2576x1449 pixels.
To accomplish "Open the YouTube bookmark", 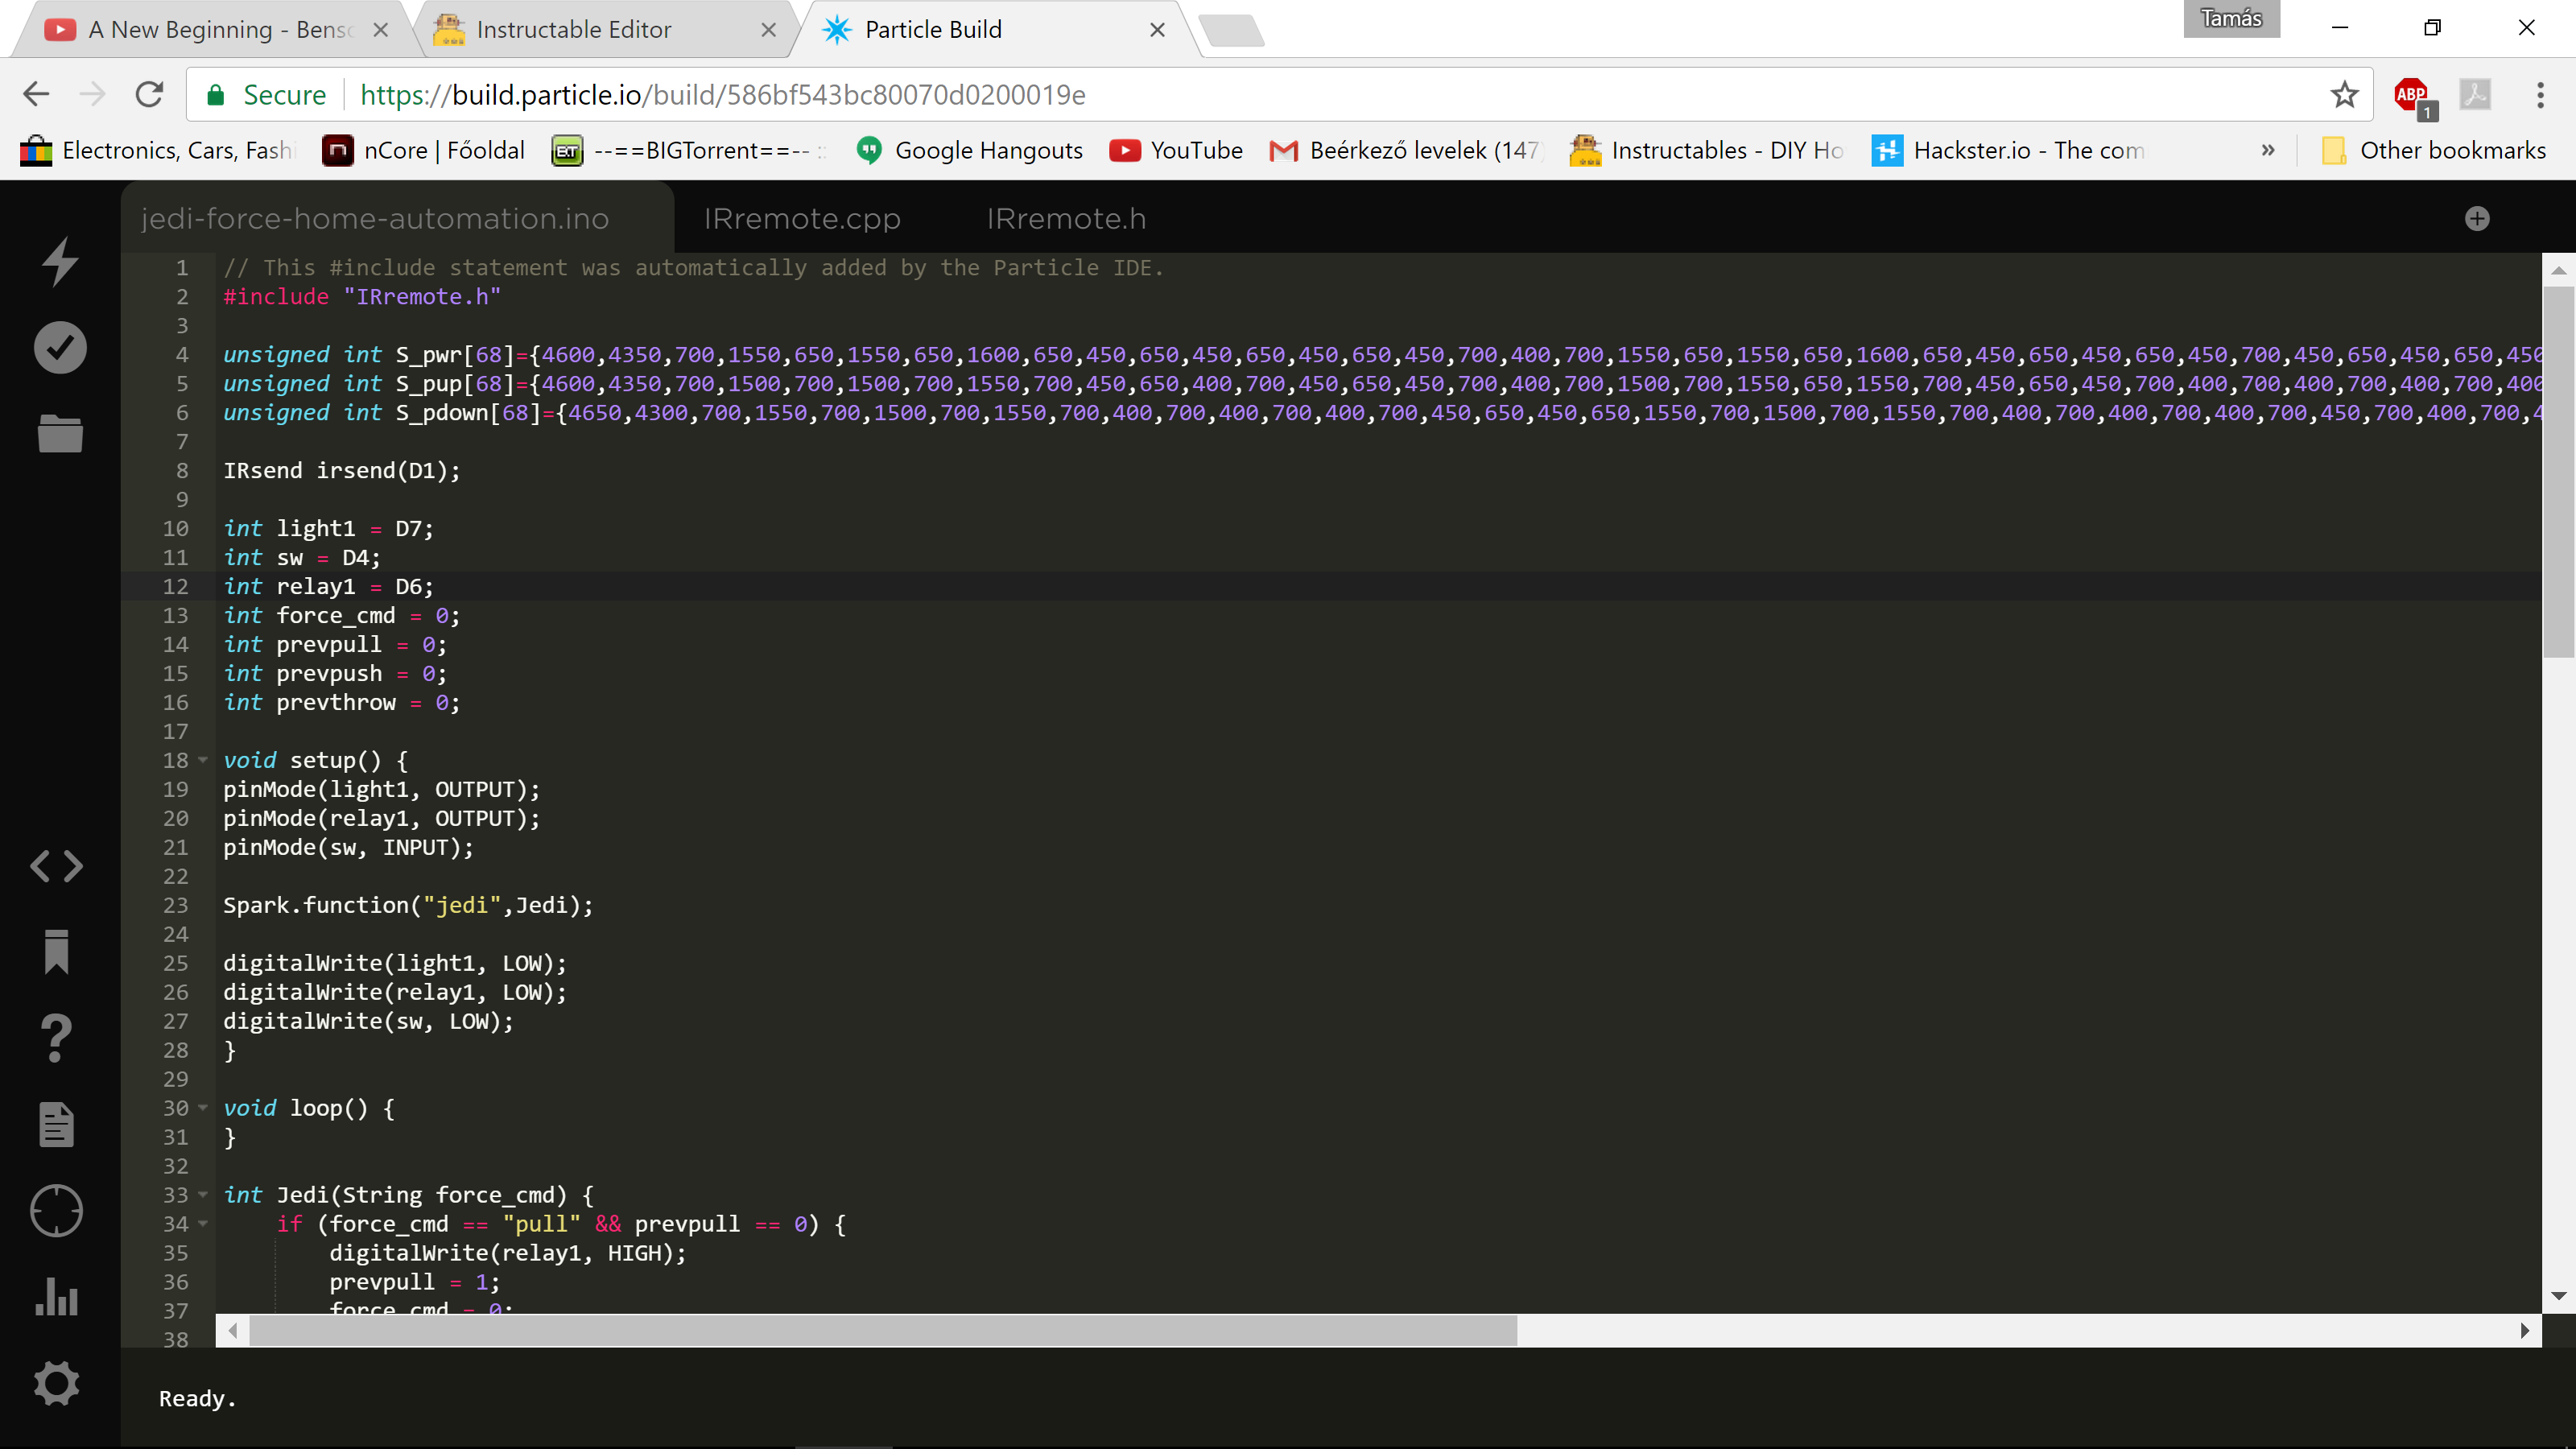I will 1176,151.
